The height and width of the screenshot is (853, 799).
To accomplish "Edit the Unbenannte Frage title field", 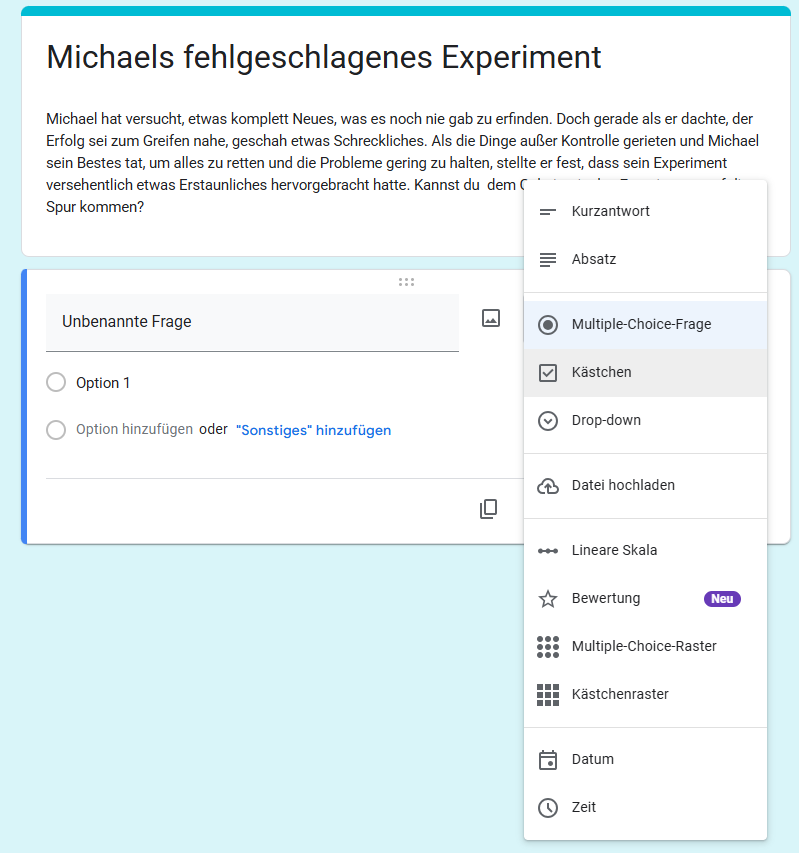I will (252, 322).
